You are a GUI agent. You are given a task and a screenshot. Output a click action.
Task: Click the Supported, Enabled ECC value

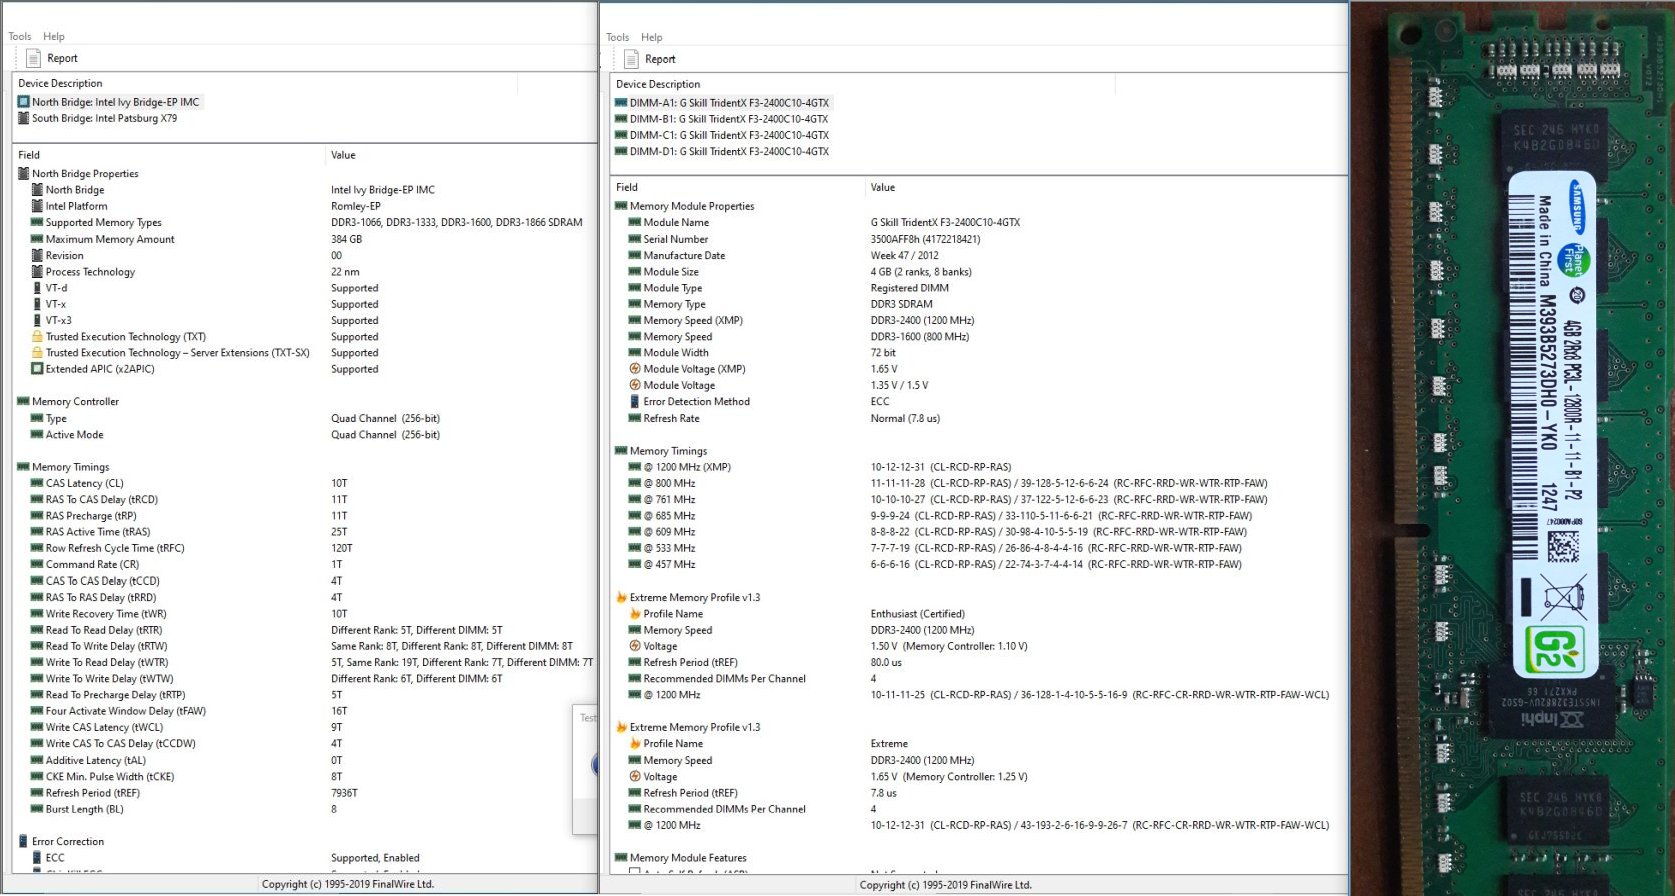pyautogui.click(x=375, y=858)
